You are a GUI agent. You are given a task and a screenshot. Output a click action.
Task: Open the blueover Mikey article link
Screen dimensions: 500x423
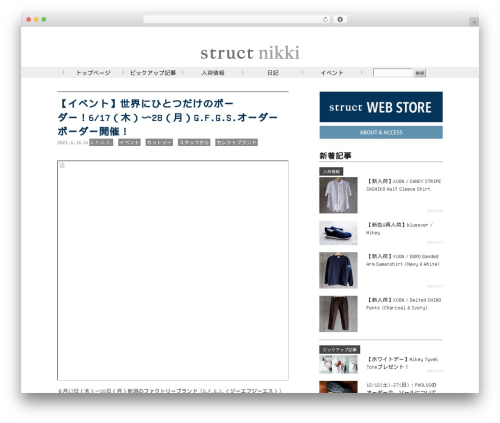[399, 229]
